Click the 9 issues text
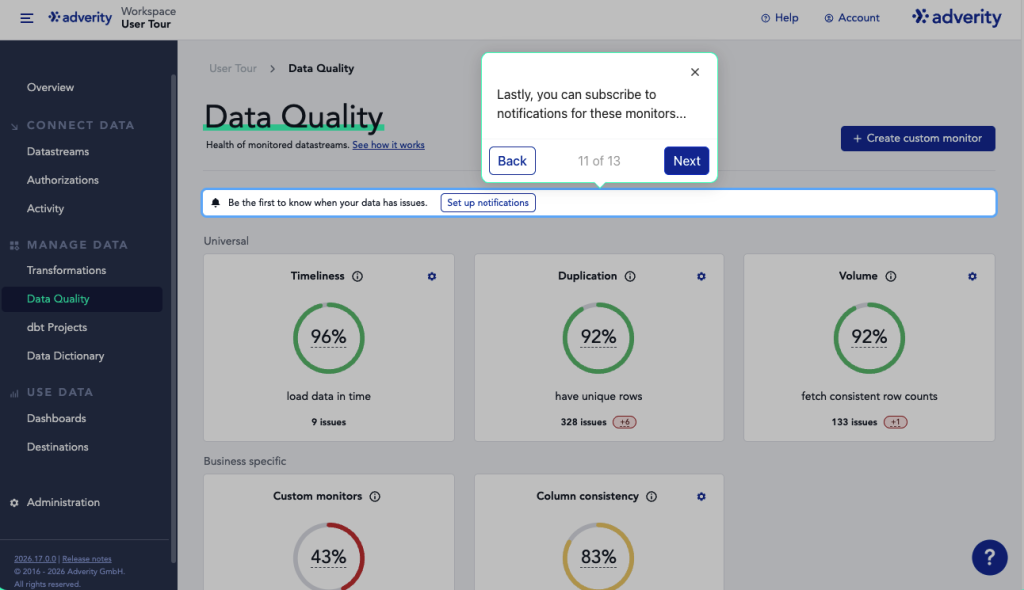Image resolution: width=1024 pixels, height=590 pixels. [x=328, y=423]
